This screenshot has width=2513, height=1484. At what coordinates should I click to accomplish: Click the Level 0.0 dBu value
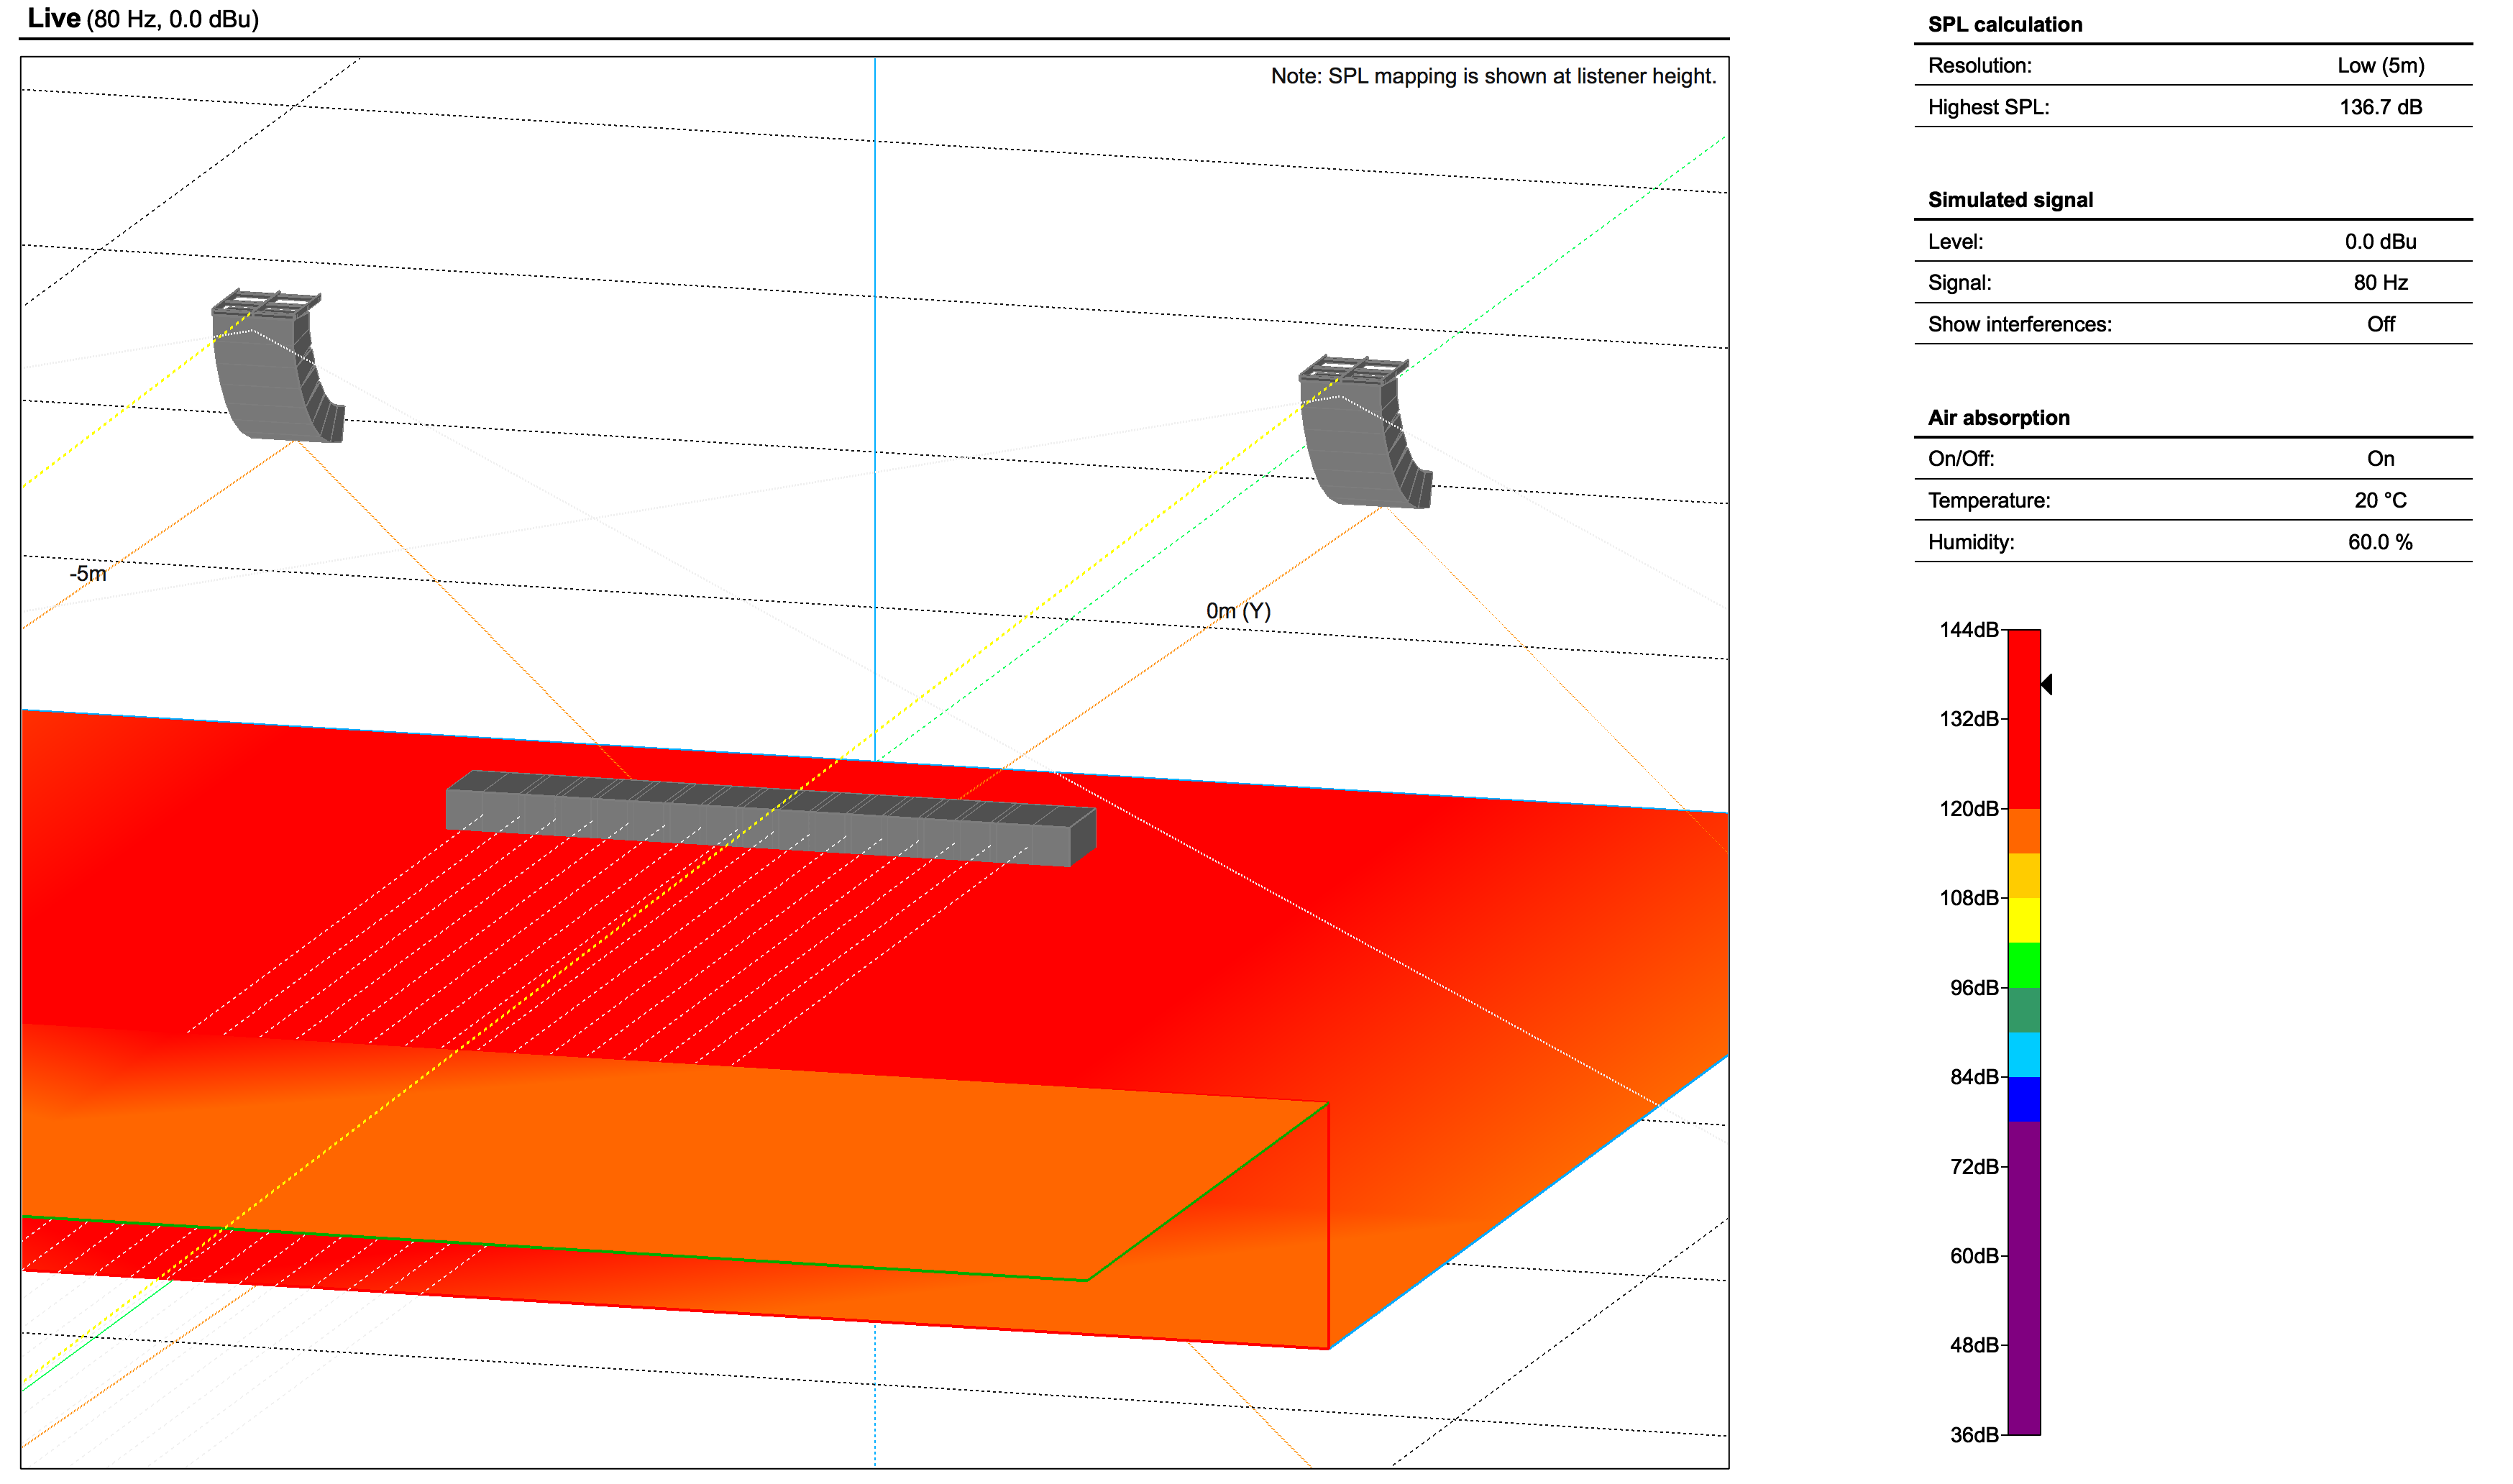click(2380, 242)
